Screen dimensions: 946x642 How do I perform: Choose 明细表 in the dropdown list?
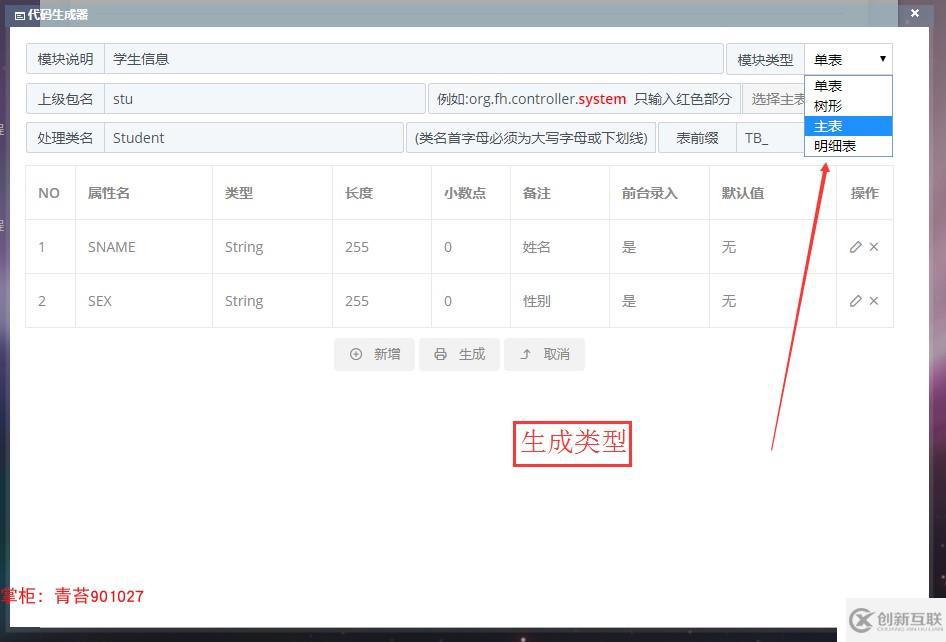[848, 145]
